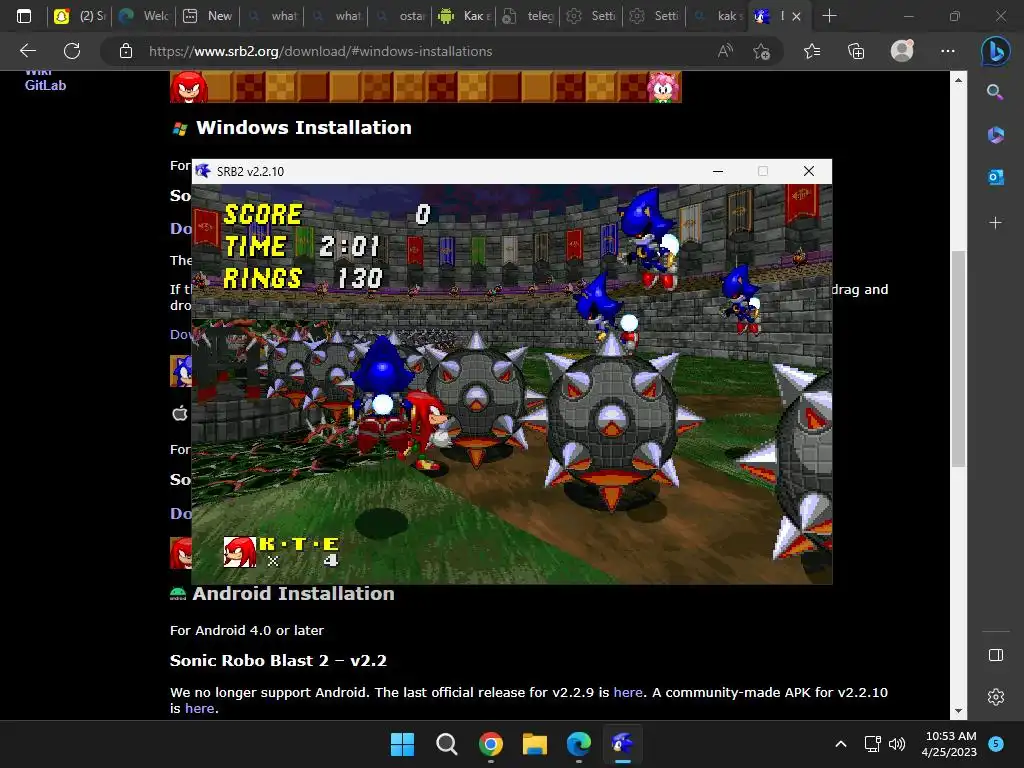This screenshot has height=768, width=1024.
Task: Switch to SRB2 game in the taskbar
Action: 622,744
